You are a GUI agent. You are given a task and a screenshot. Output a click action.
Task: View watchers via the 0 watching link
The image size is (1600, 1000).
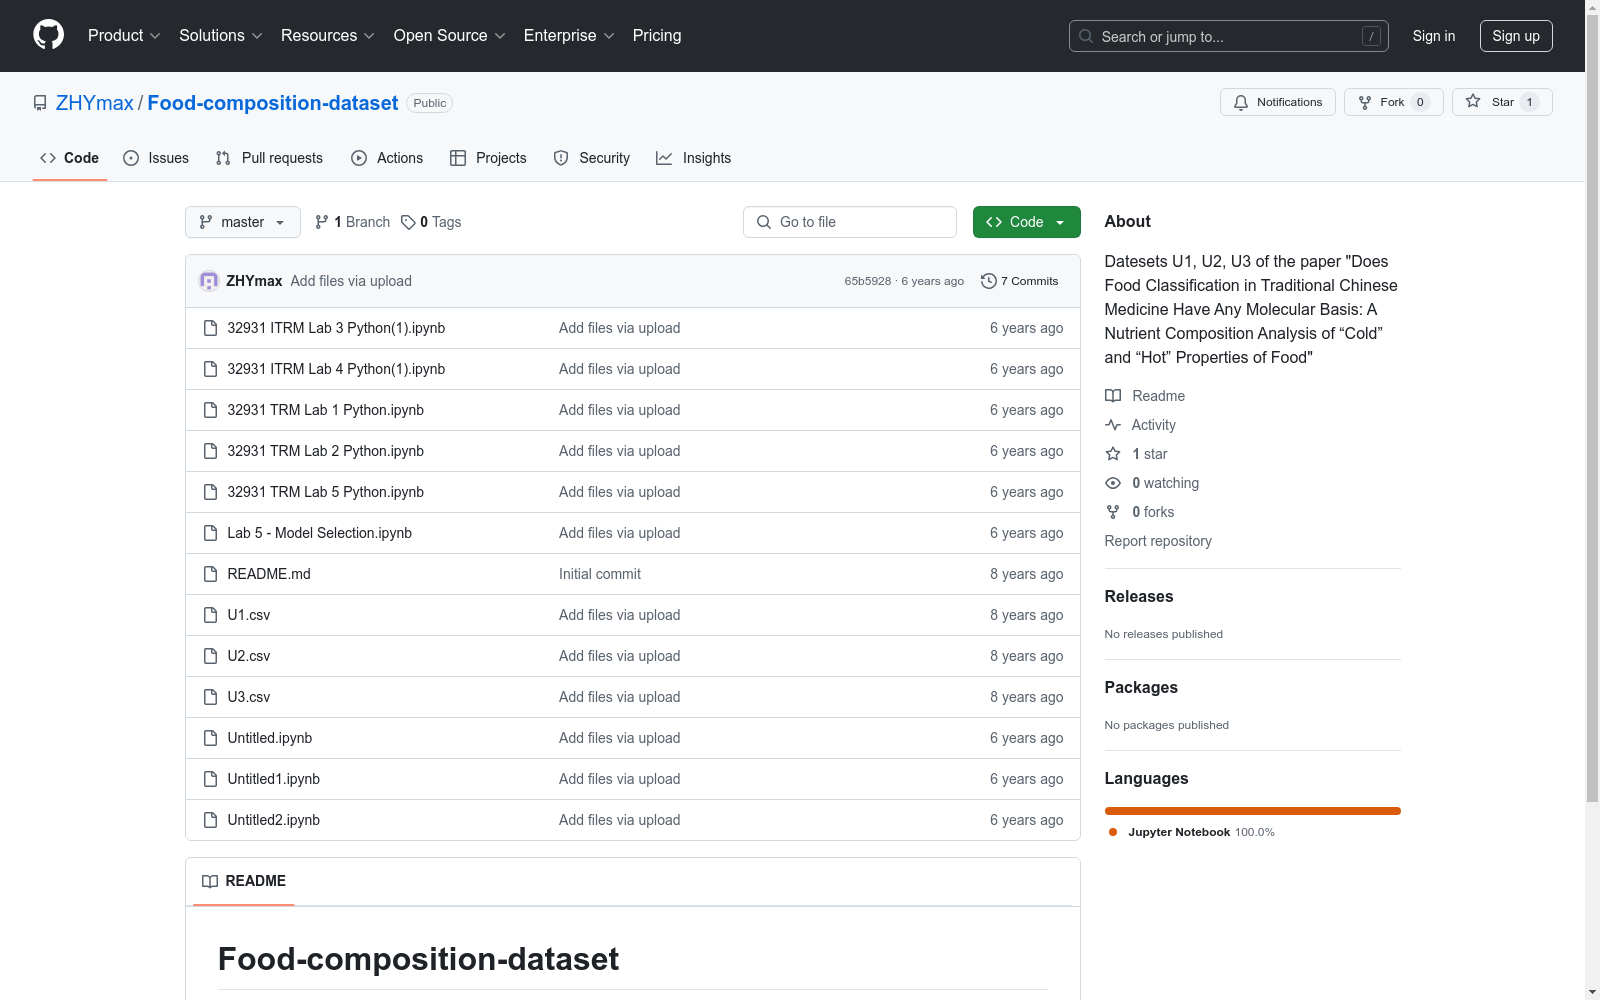1164,483
